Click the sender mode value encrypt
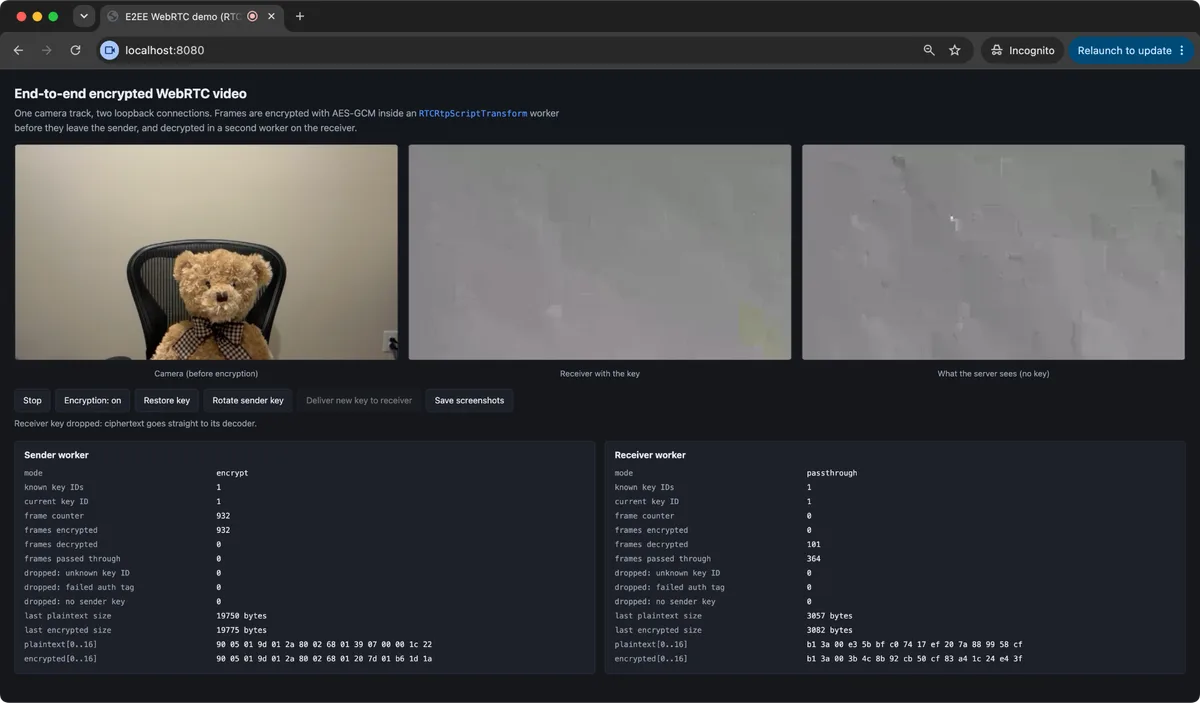 point(232,473)
